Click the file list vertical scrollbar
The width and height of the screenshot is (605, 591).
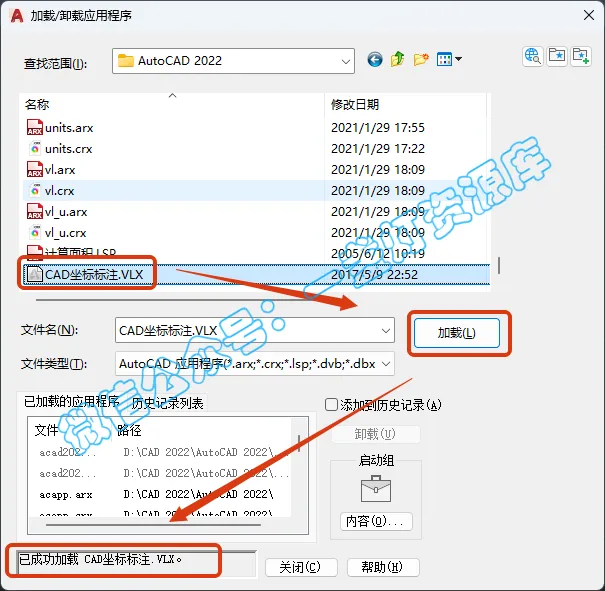coord(499,265)
